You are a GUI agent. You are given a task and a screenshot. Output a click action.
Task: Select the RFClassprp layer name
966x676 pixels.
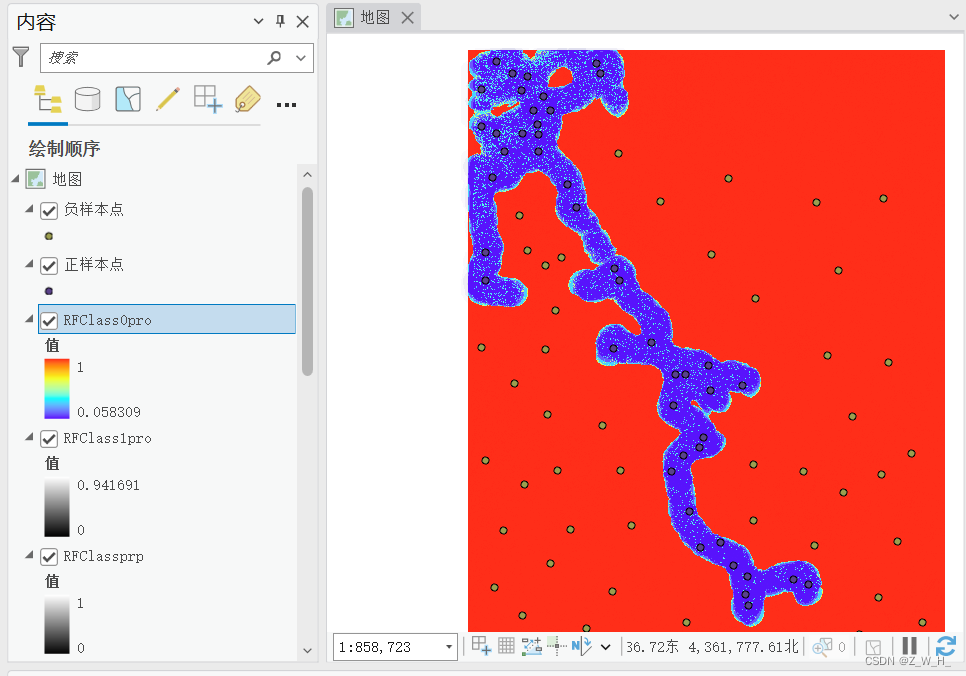tap(104, 556)
